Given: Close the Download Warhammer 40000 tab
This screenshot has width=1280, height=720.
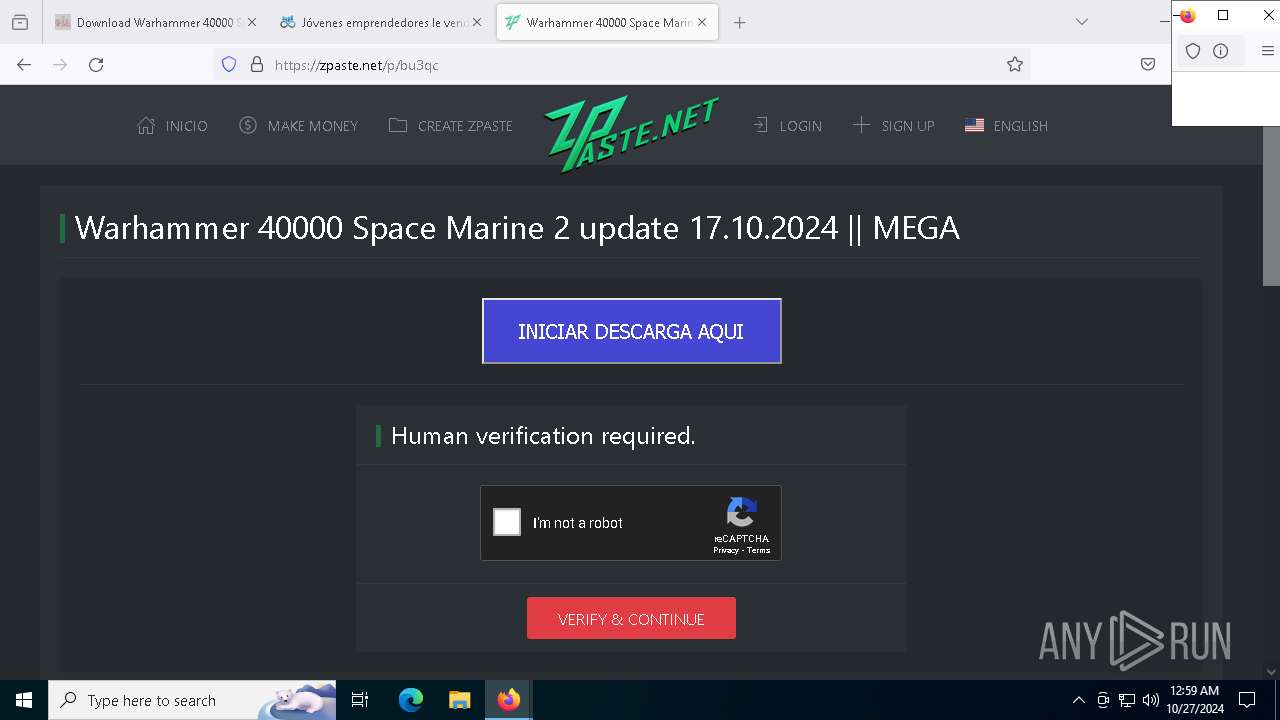Looking at the screenshot, I should [251, 22].
